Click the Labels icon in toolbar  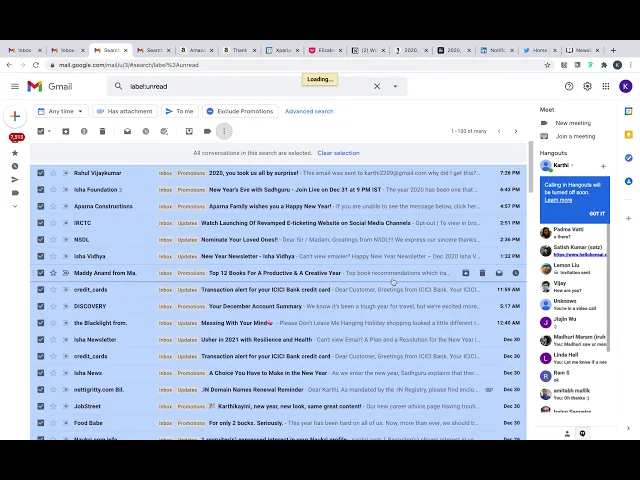click(x=207, y=131)
